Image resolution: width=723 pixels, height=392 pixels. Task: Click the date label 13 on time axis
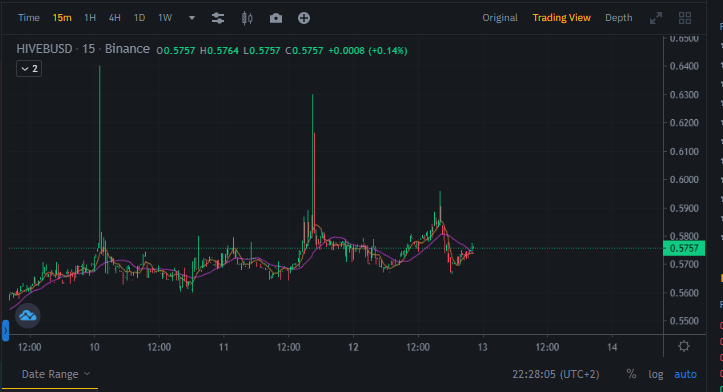click(x=482, y=347)
